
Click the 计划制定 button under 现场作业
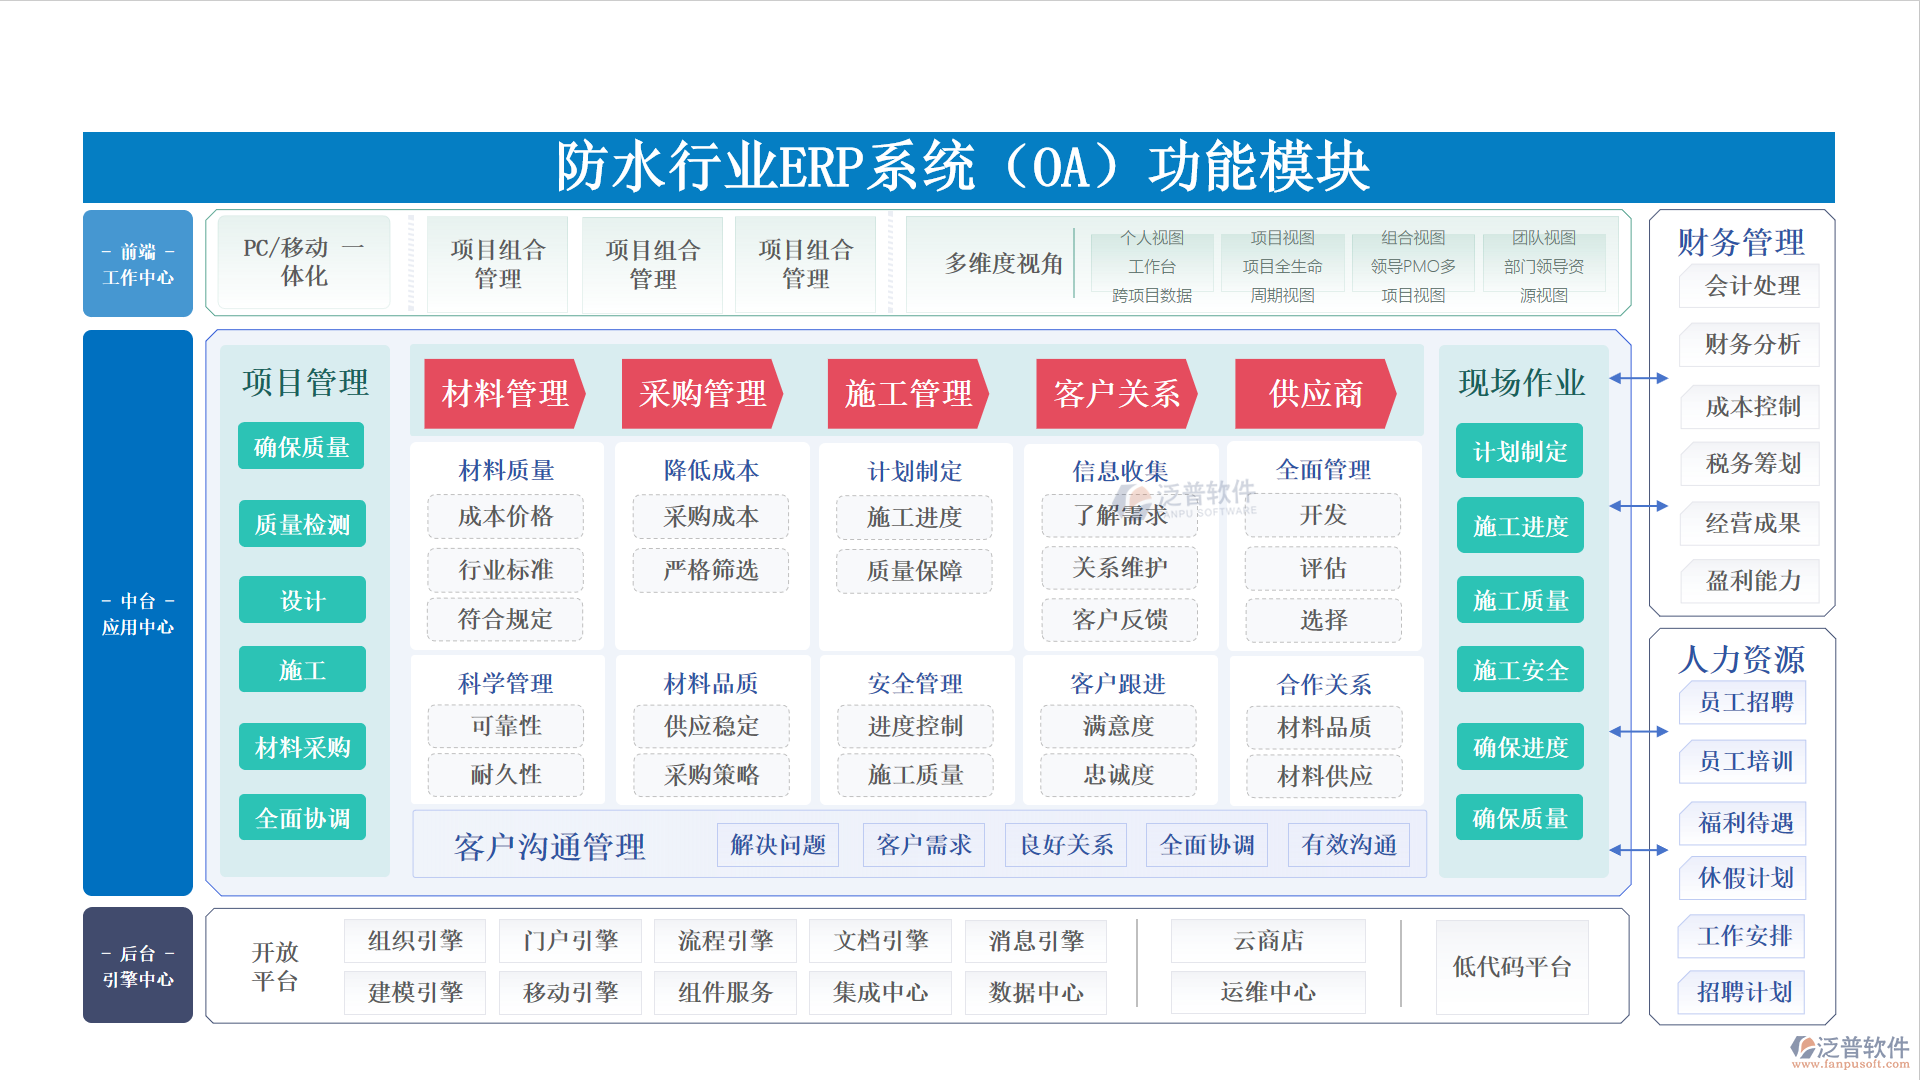tap(1519, 452)
